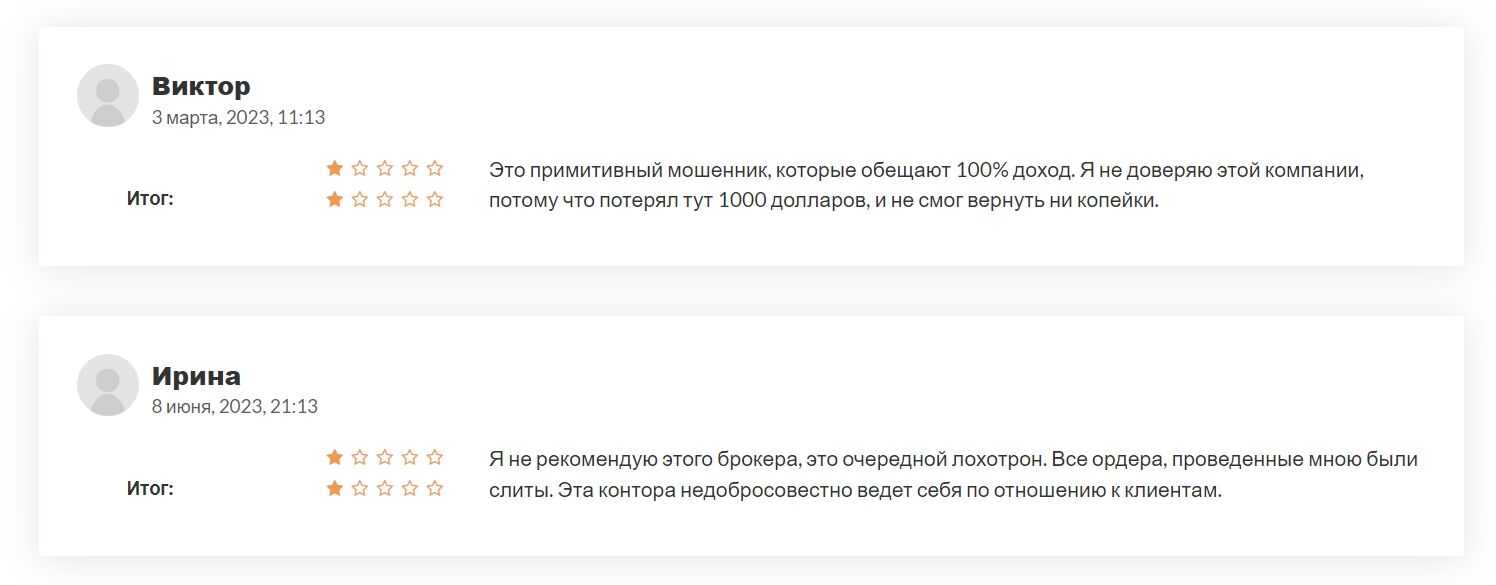Open the reviewer name Виктор
The width and height of the screenshot is (1496, 585).
pos(201,86)
